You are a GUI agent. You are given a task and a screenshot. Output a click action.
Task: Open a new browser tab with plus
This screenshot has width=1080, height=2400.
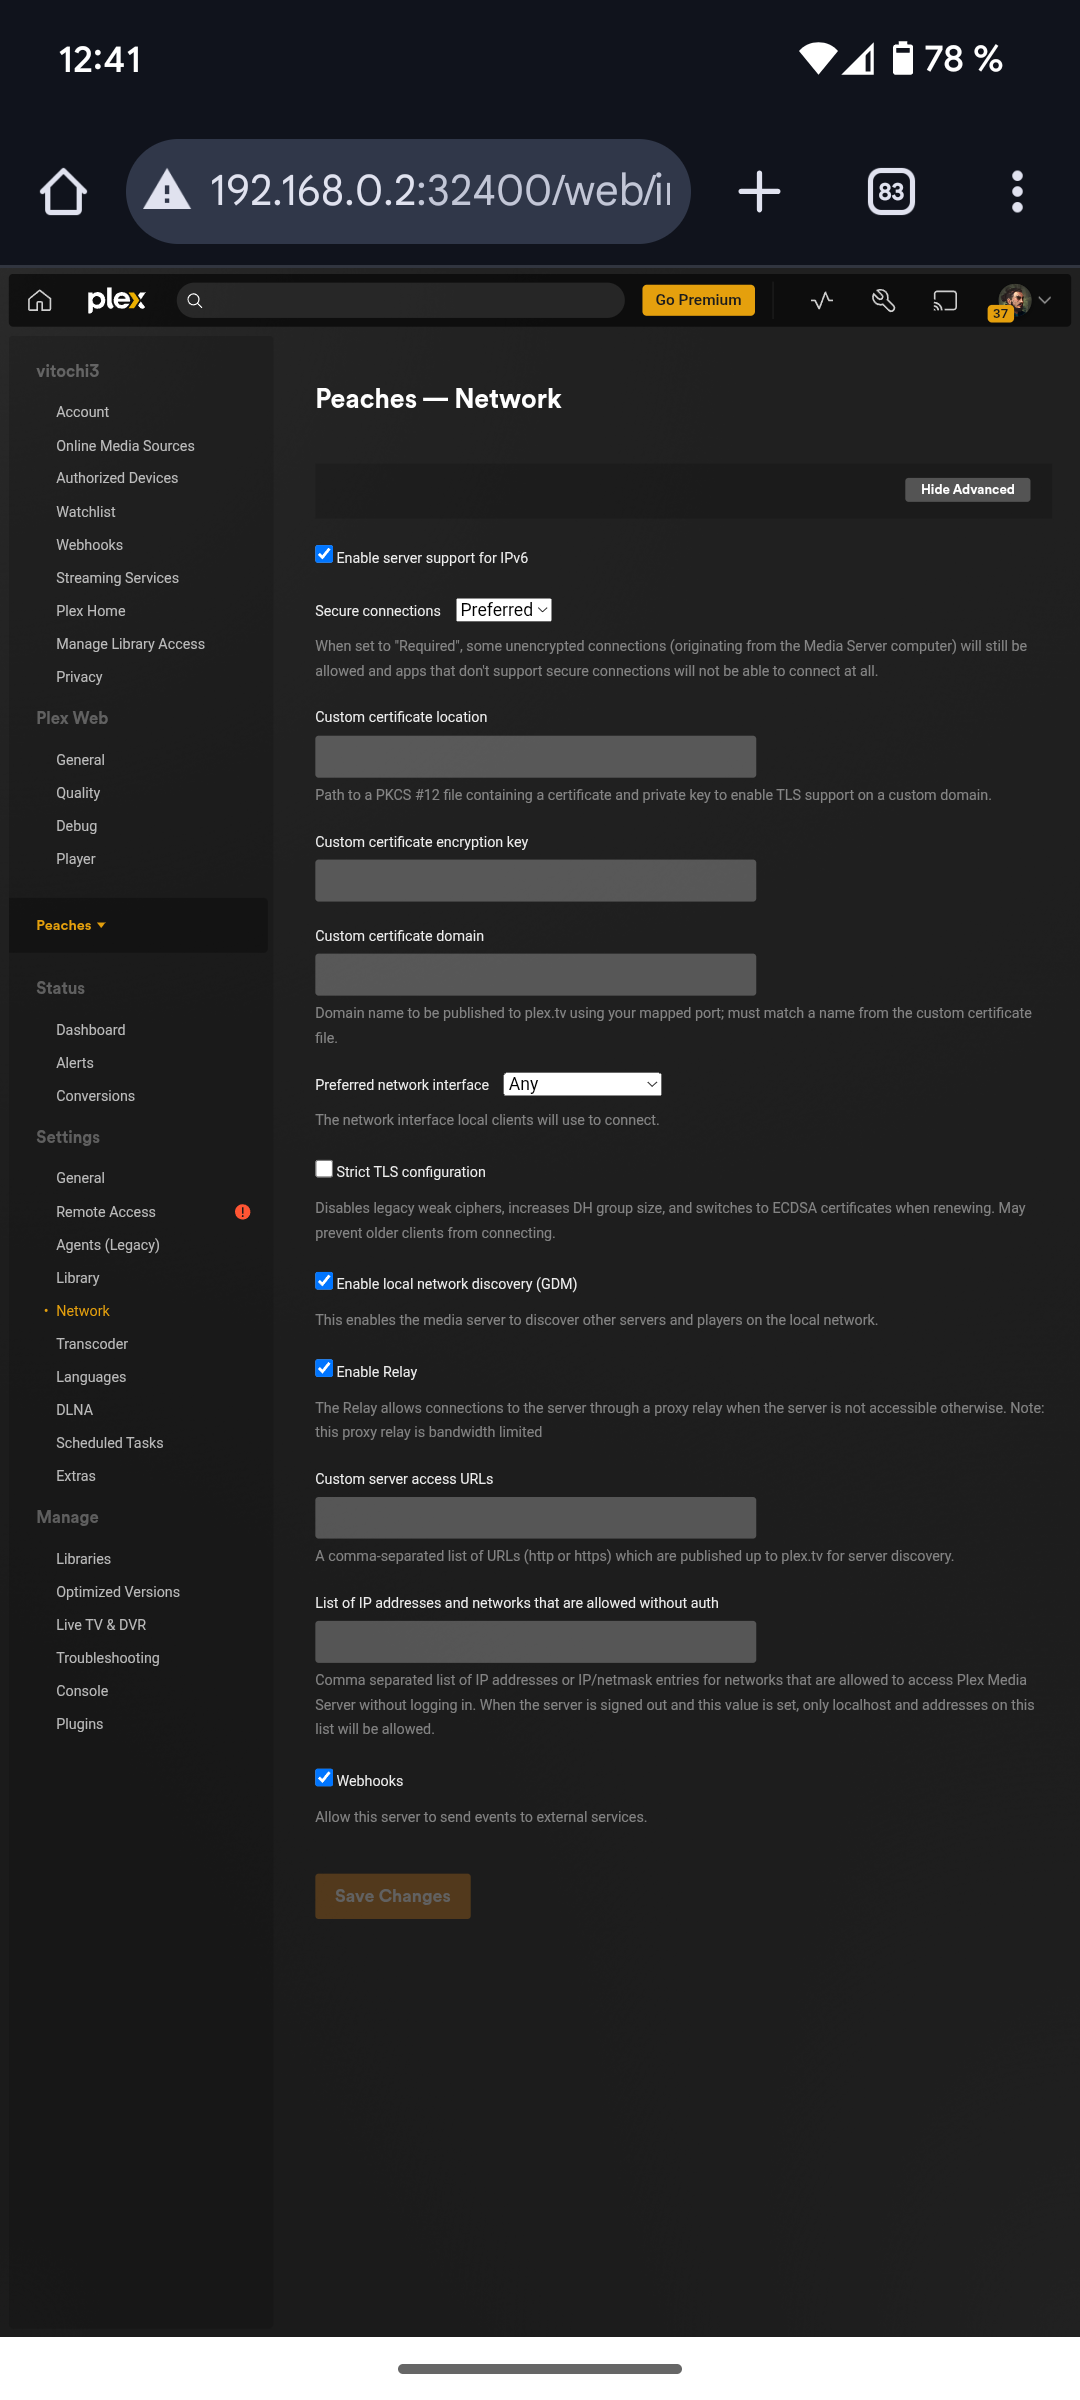(759, 192)
